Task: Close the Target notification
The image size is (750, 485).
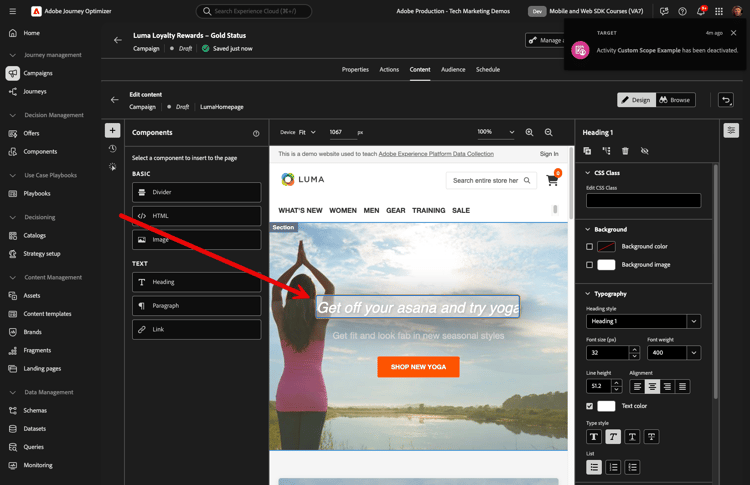Action: pos(734,33)
